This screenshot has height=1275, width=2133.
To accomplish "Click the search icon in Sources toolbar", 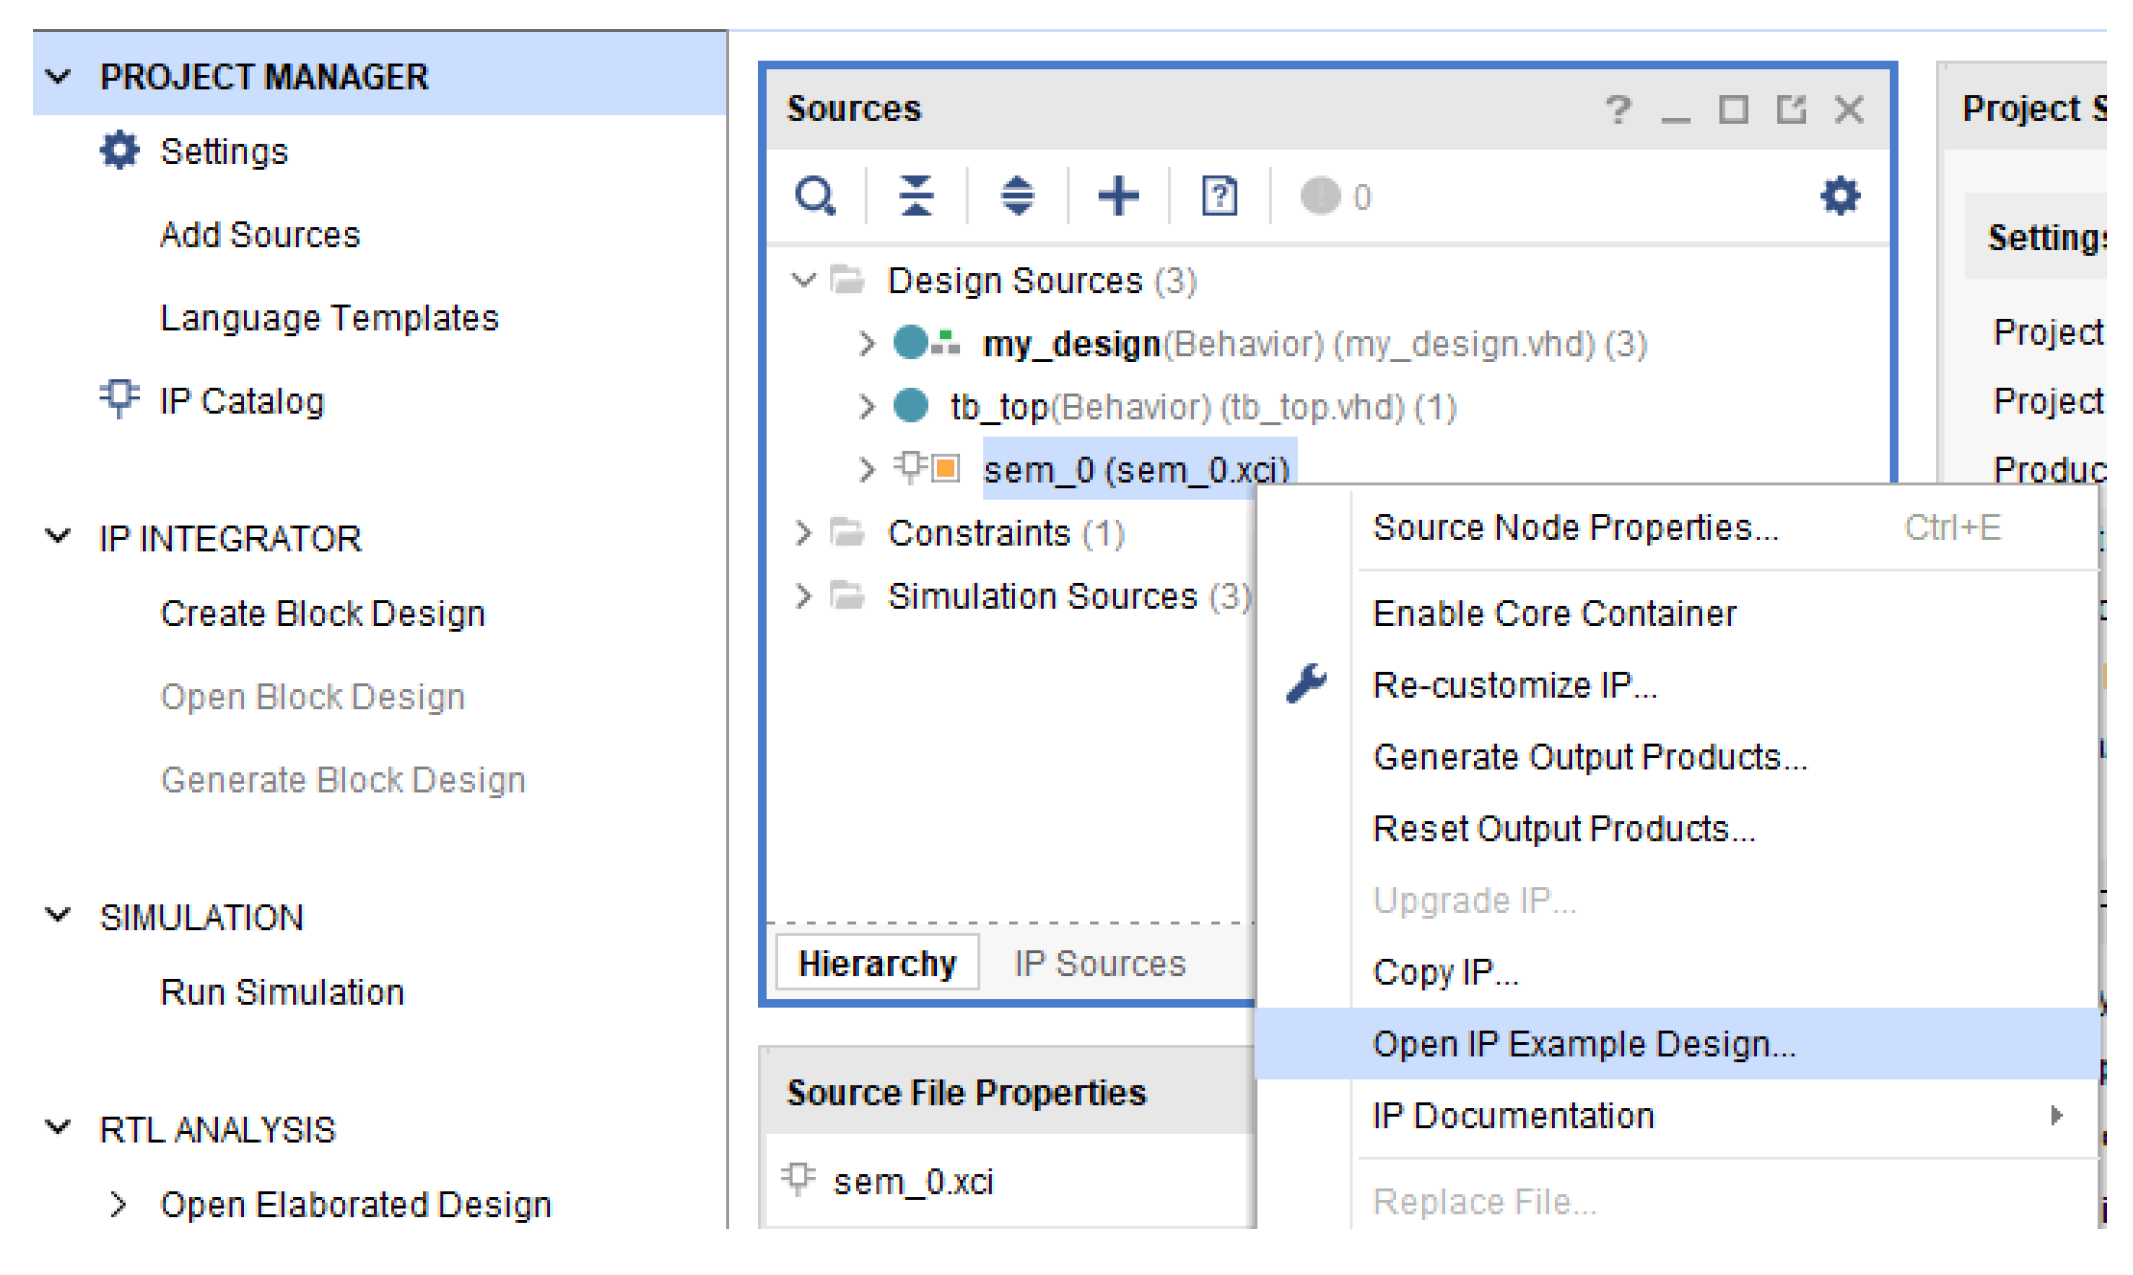I will tap(815, 196).
